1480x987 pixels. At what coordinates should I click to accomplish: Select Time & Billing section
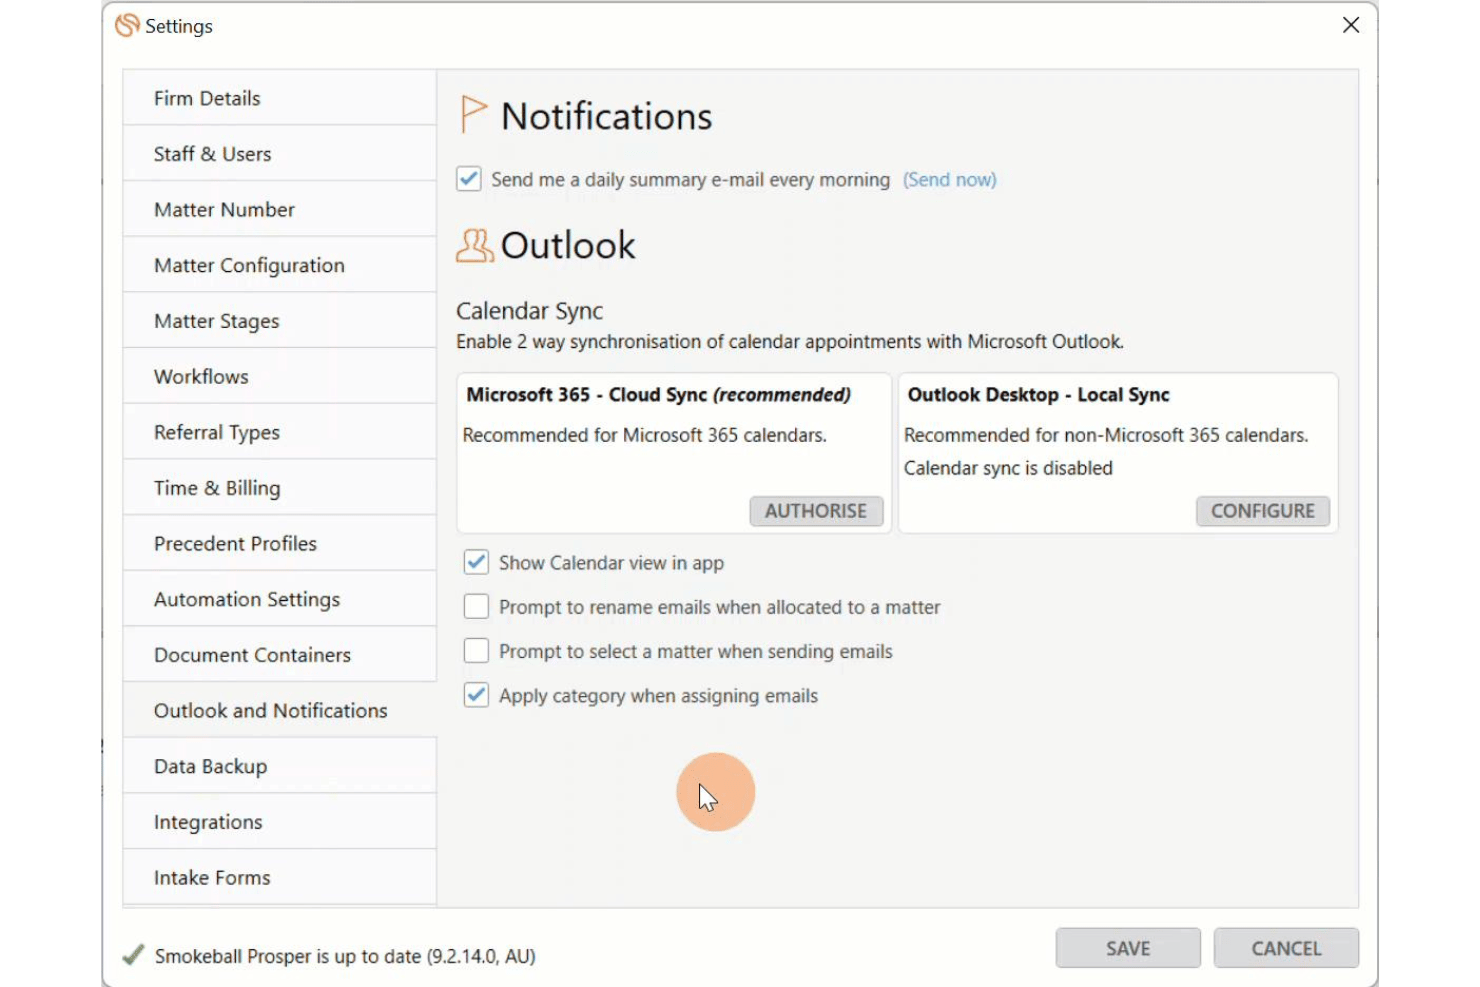pyautogui.click(x=280, y=488)
